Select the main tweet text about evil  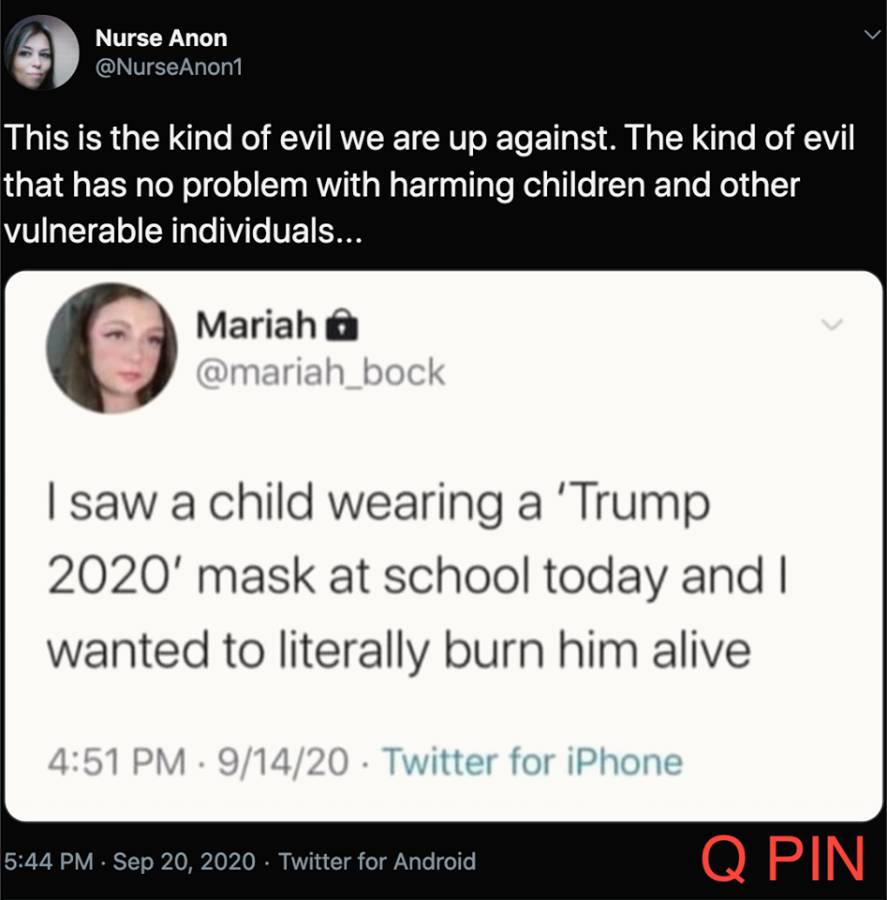[x=429, y=184]
